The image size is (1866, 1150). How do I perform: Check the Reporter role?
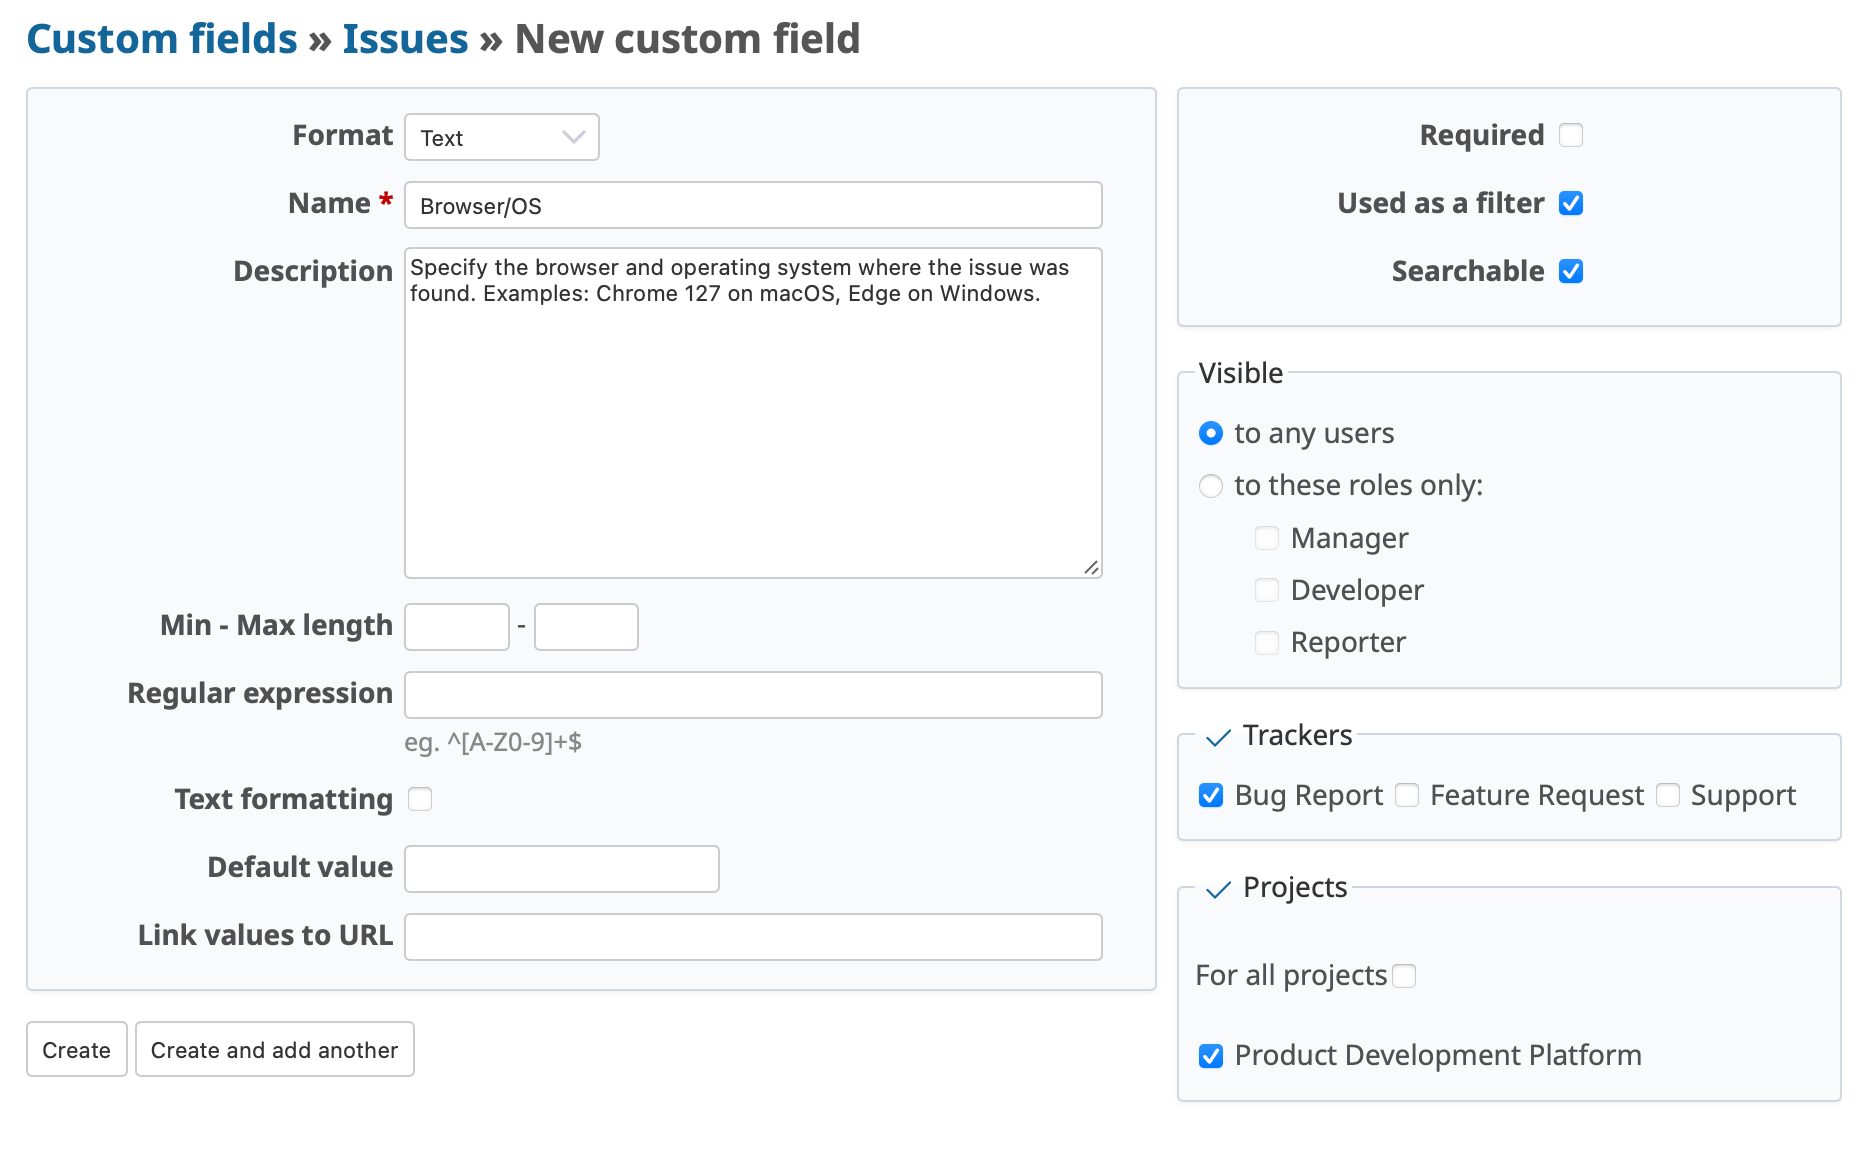(1266, 642)
